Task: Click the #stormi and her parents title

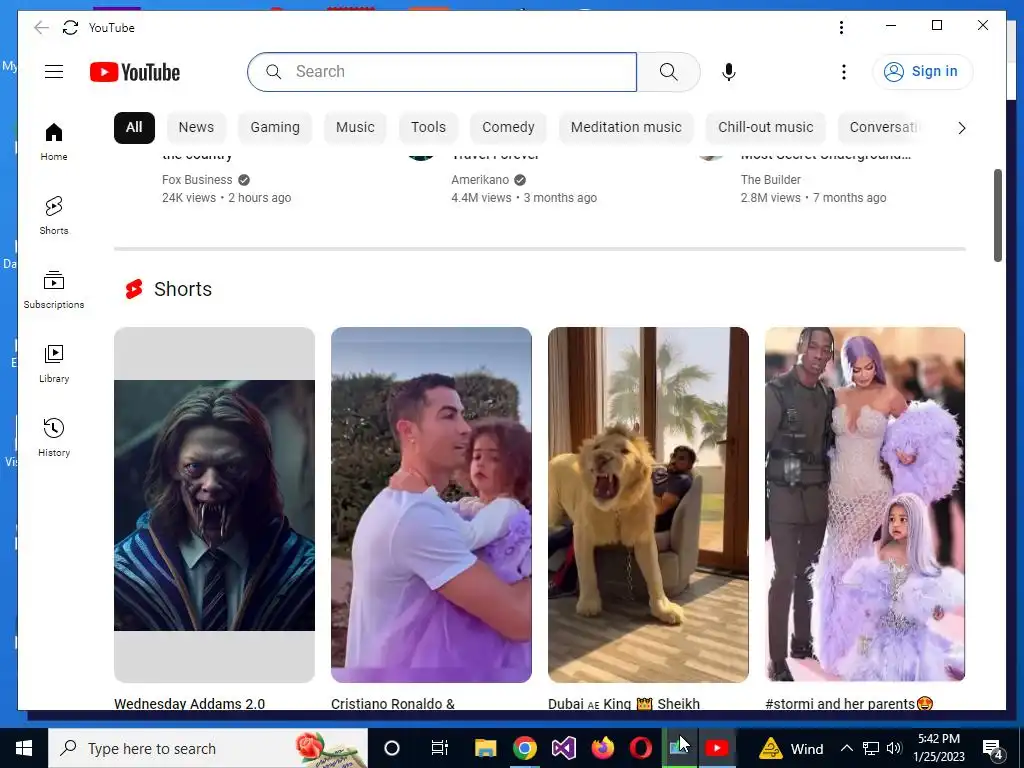Action: [x=849, y=703]
